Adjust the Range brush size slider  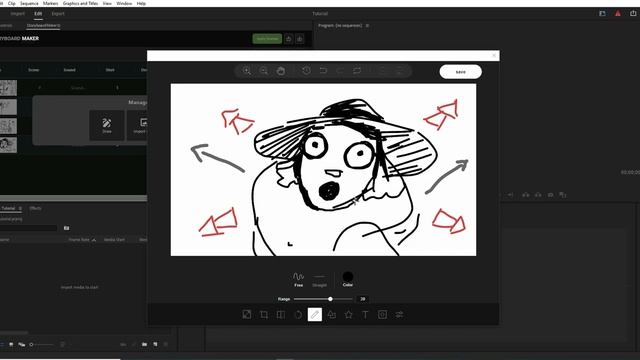[x=323, y=299]
